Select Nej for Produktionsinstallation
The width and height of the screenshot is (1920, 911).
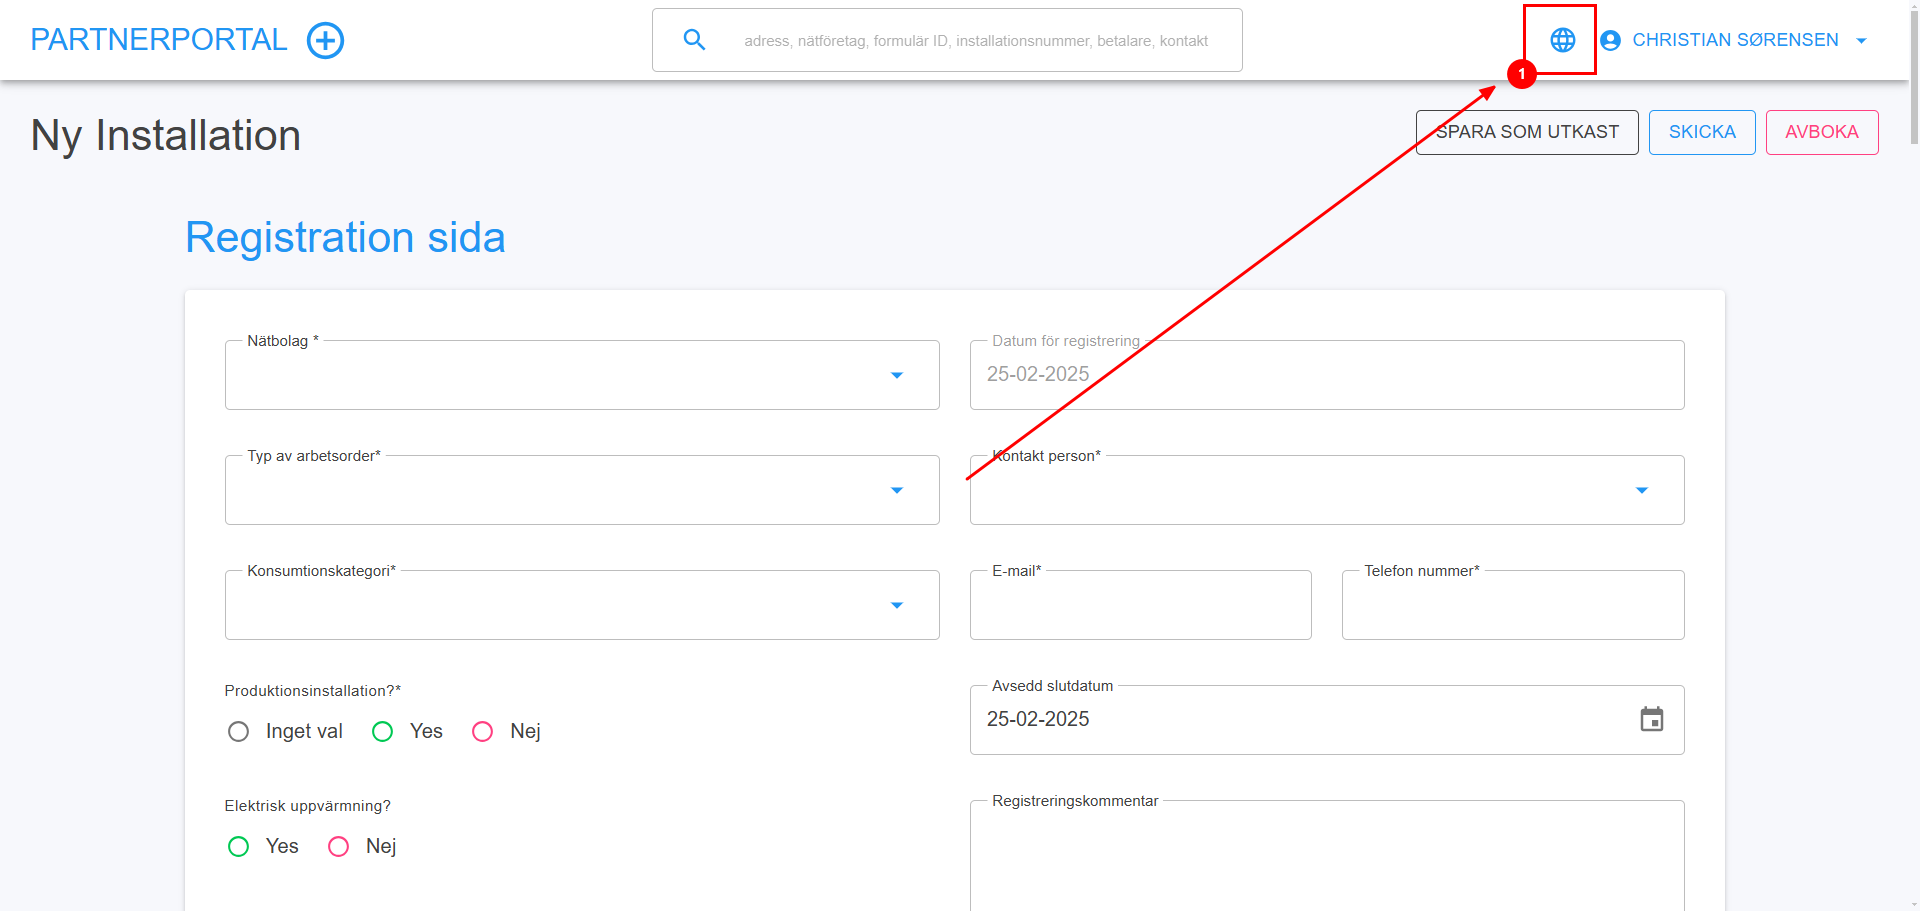pos(482,732)
